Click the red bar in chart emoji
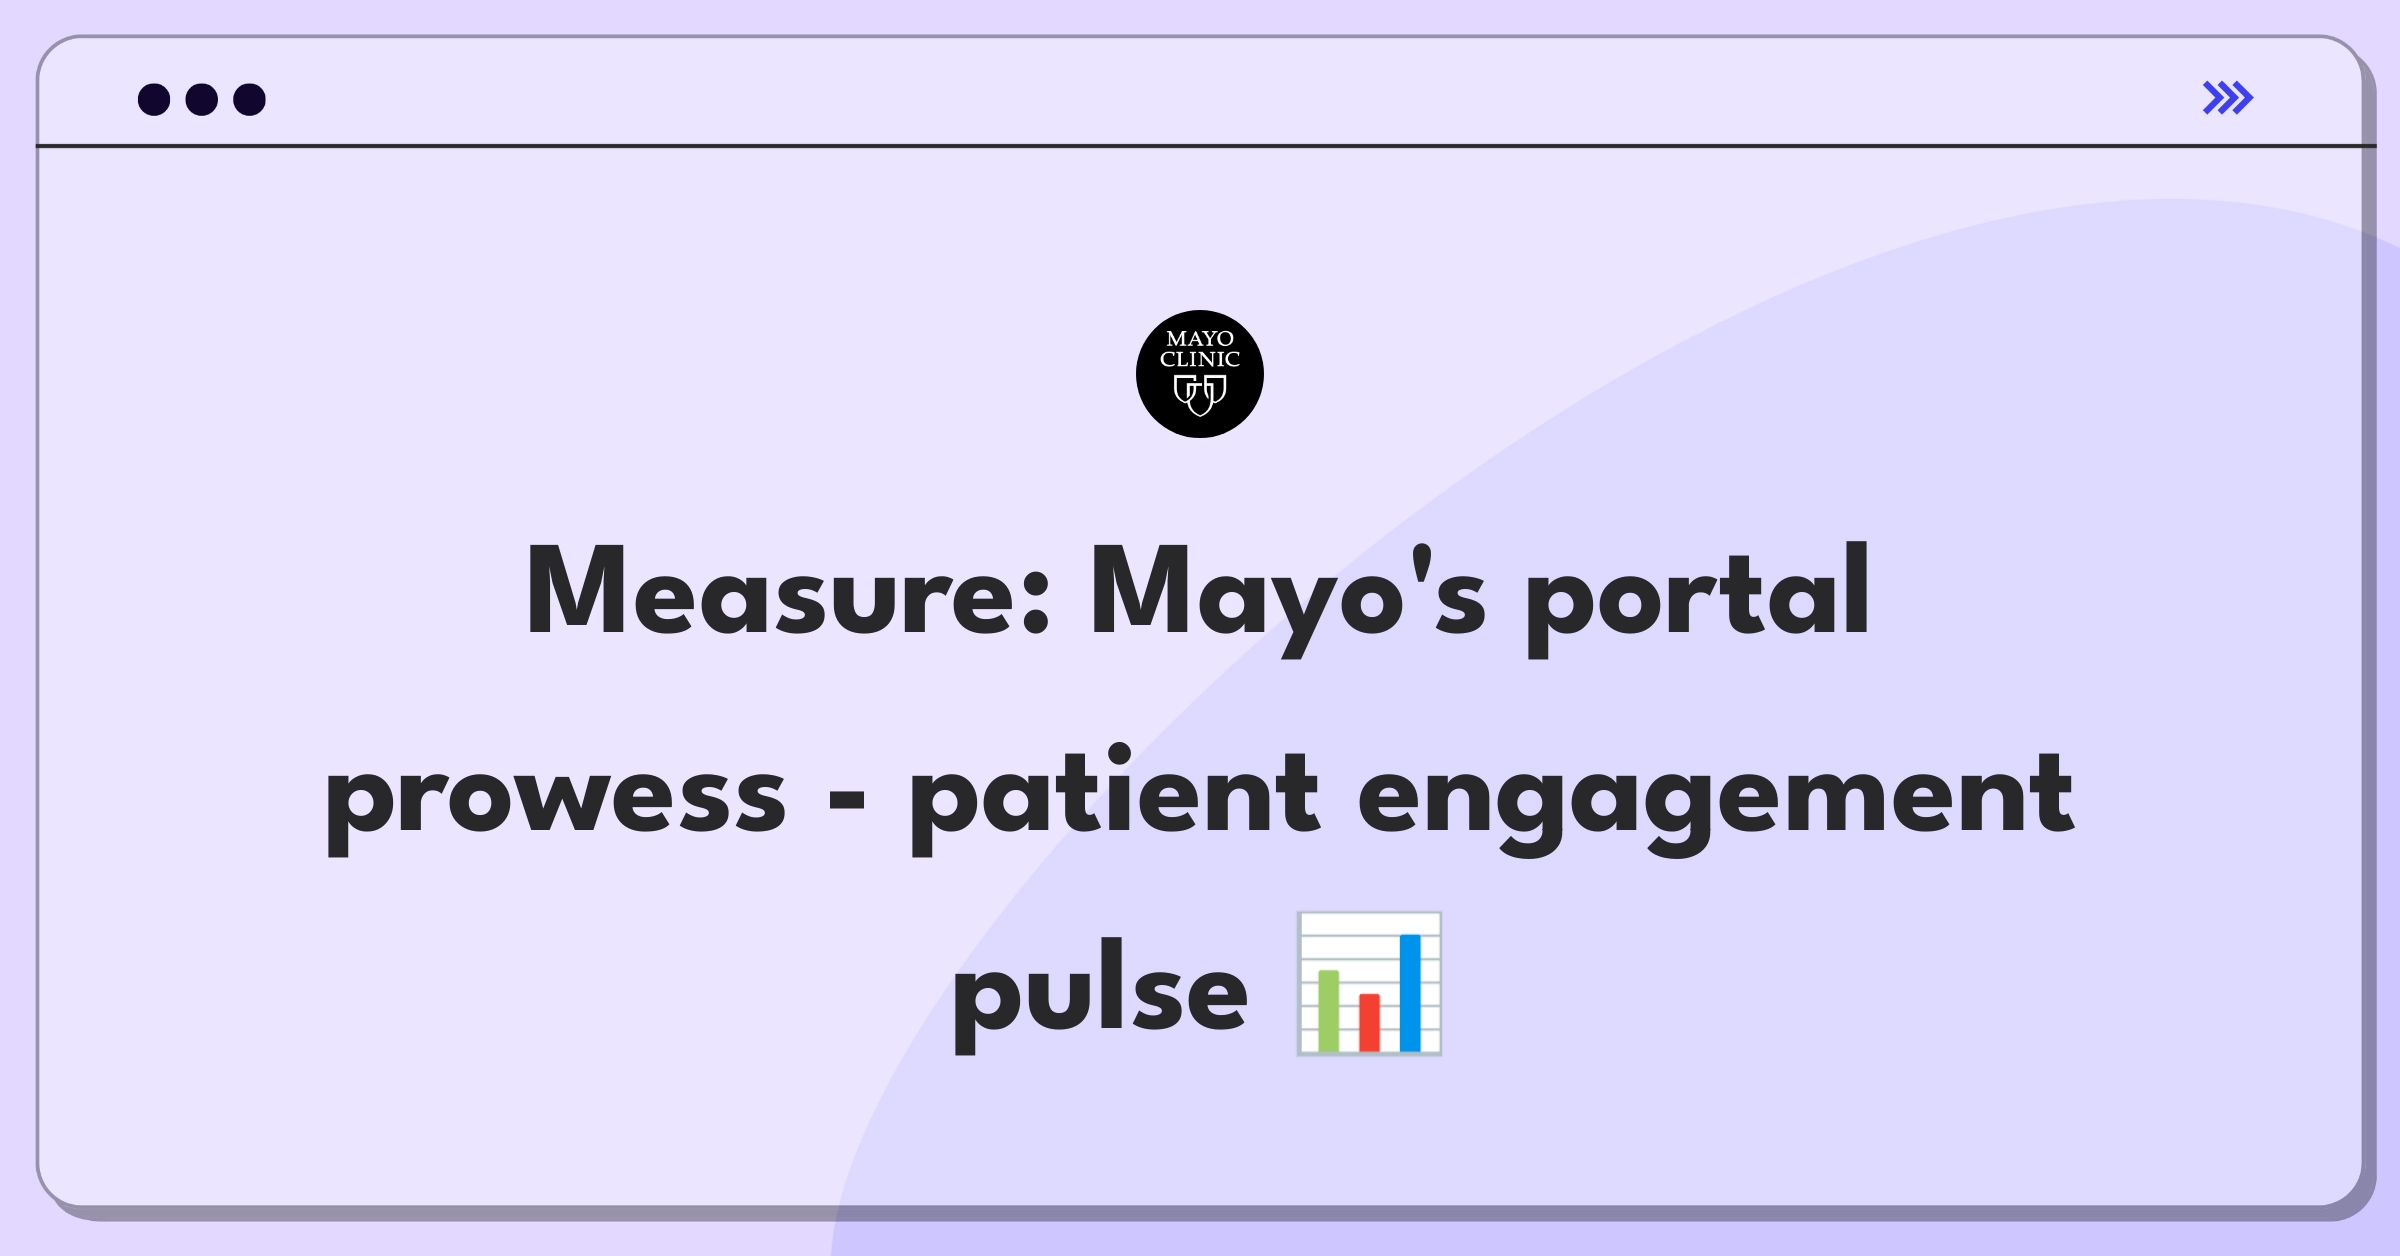The image size is (2400, 1256). pos(1369,1023)
